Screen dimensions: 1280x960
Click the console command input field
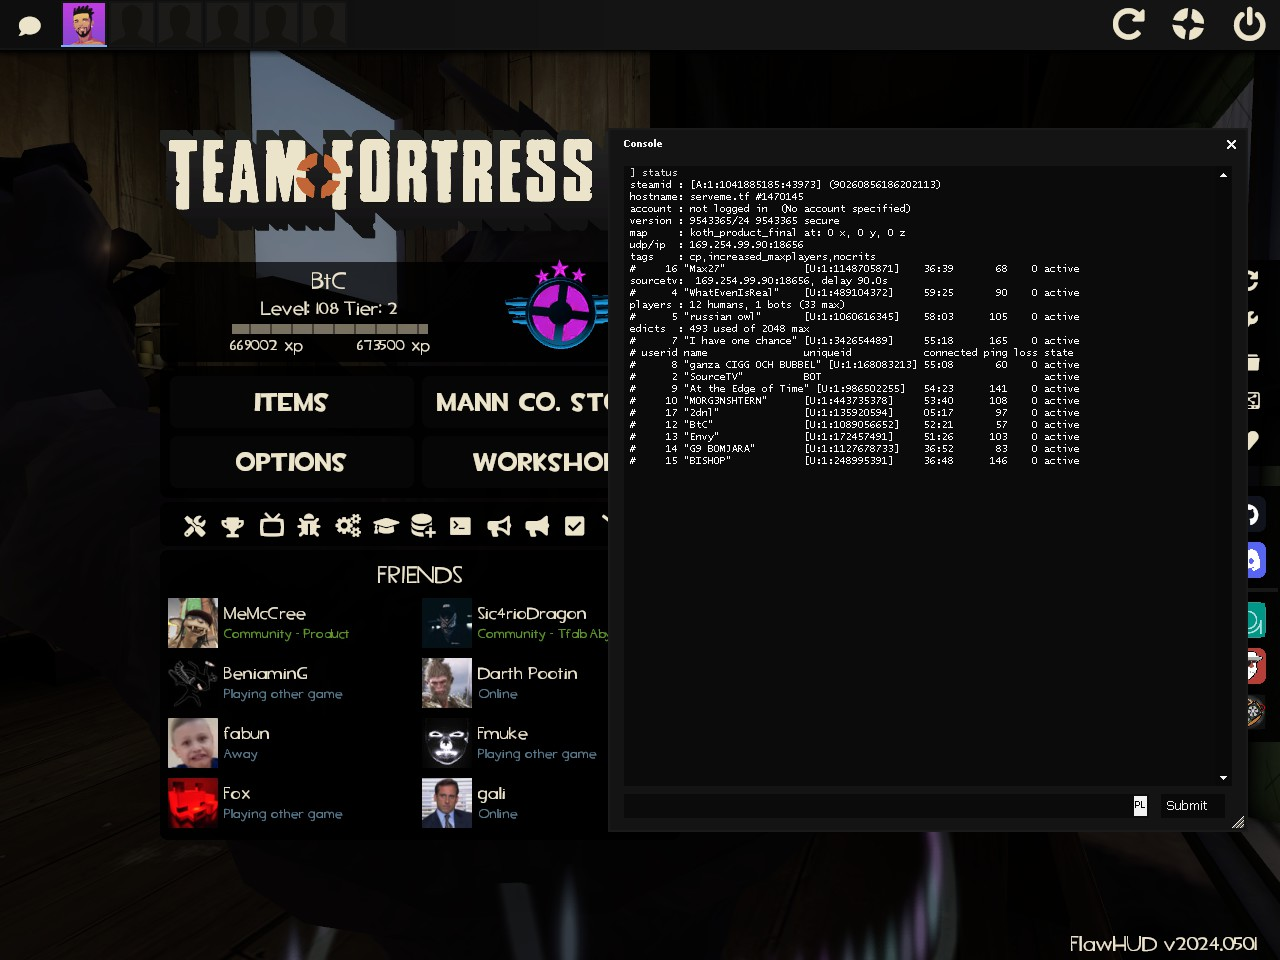coord(877,805)
